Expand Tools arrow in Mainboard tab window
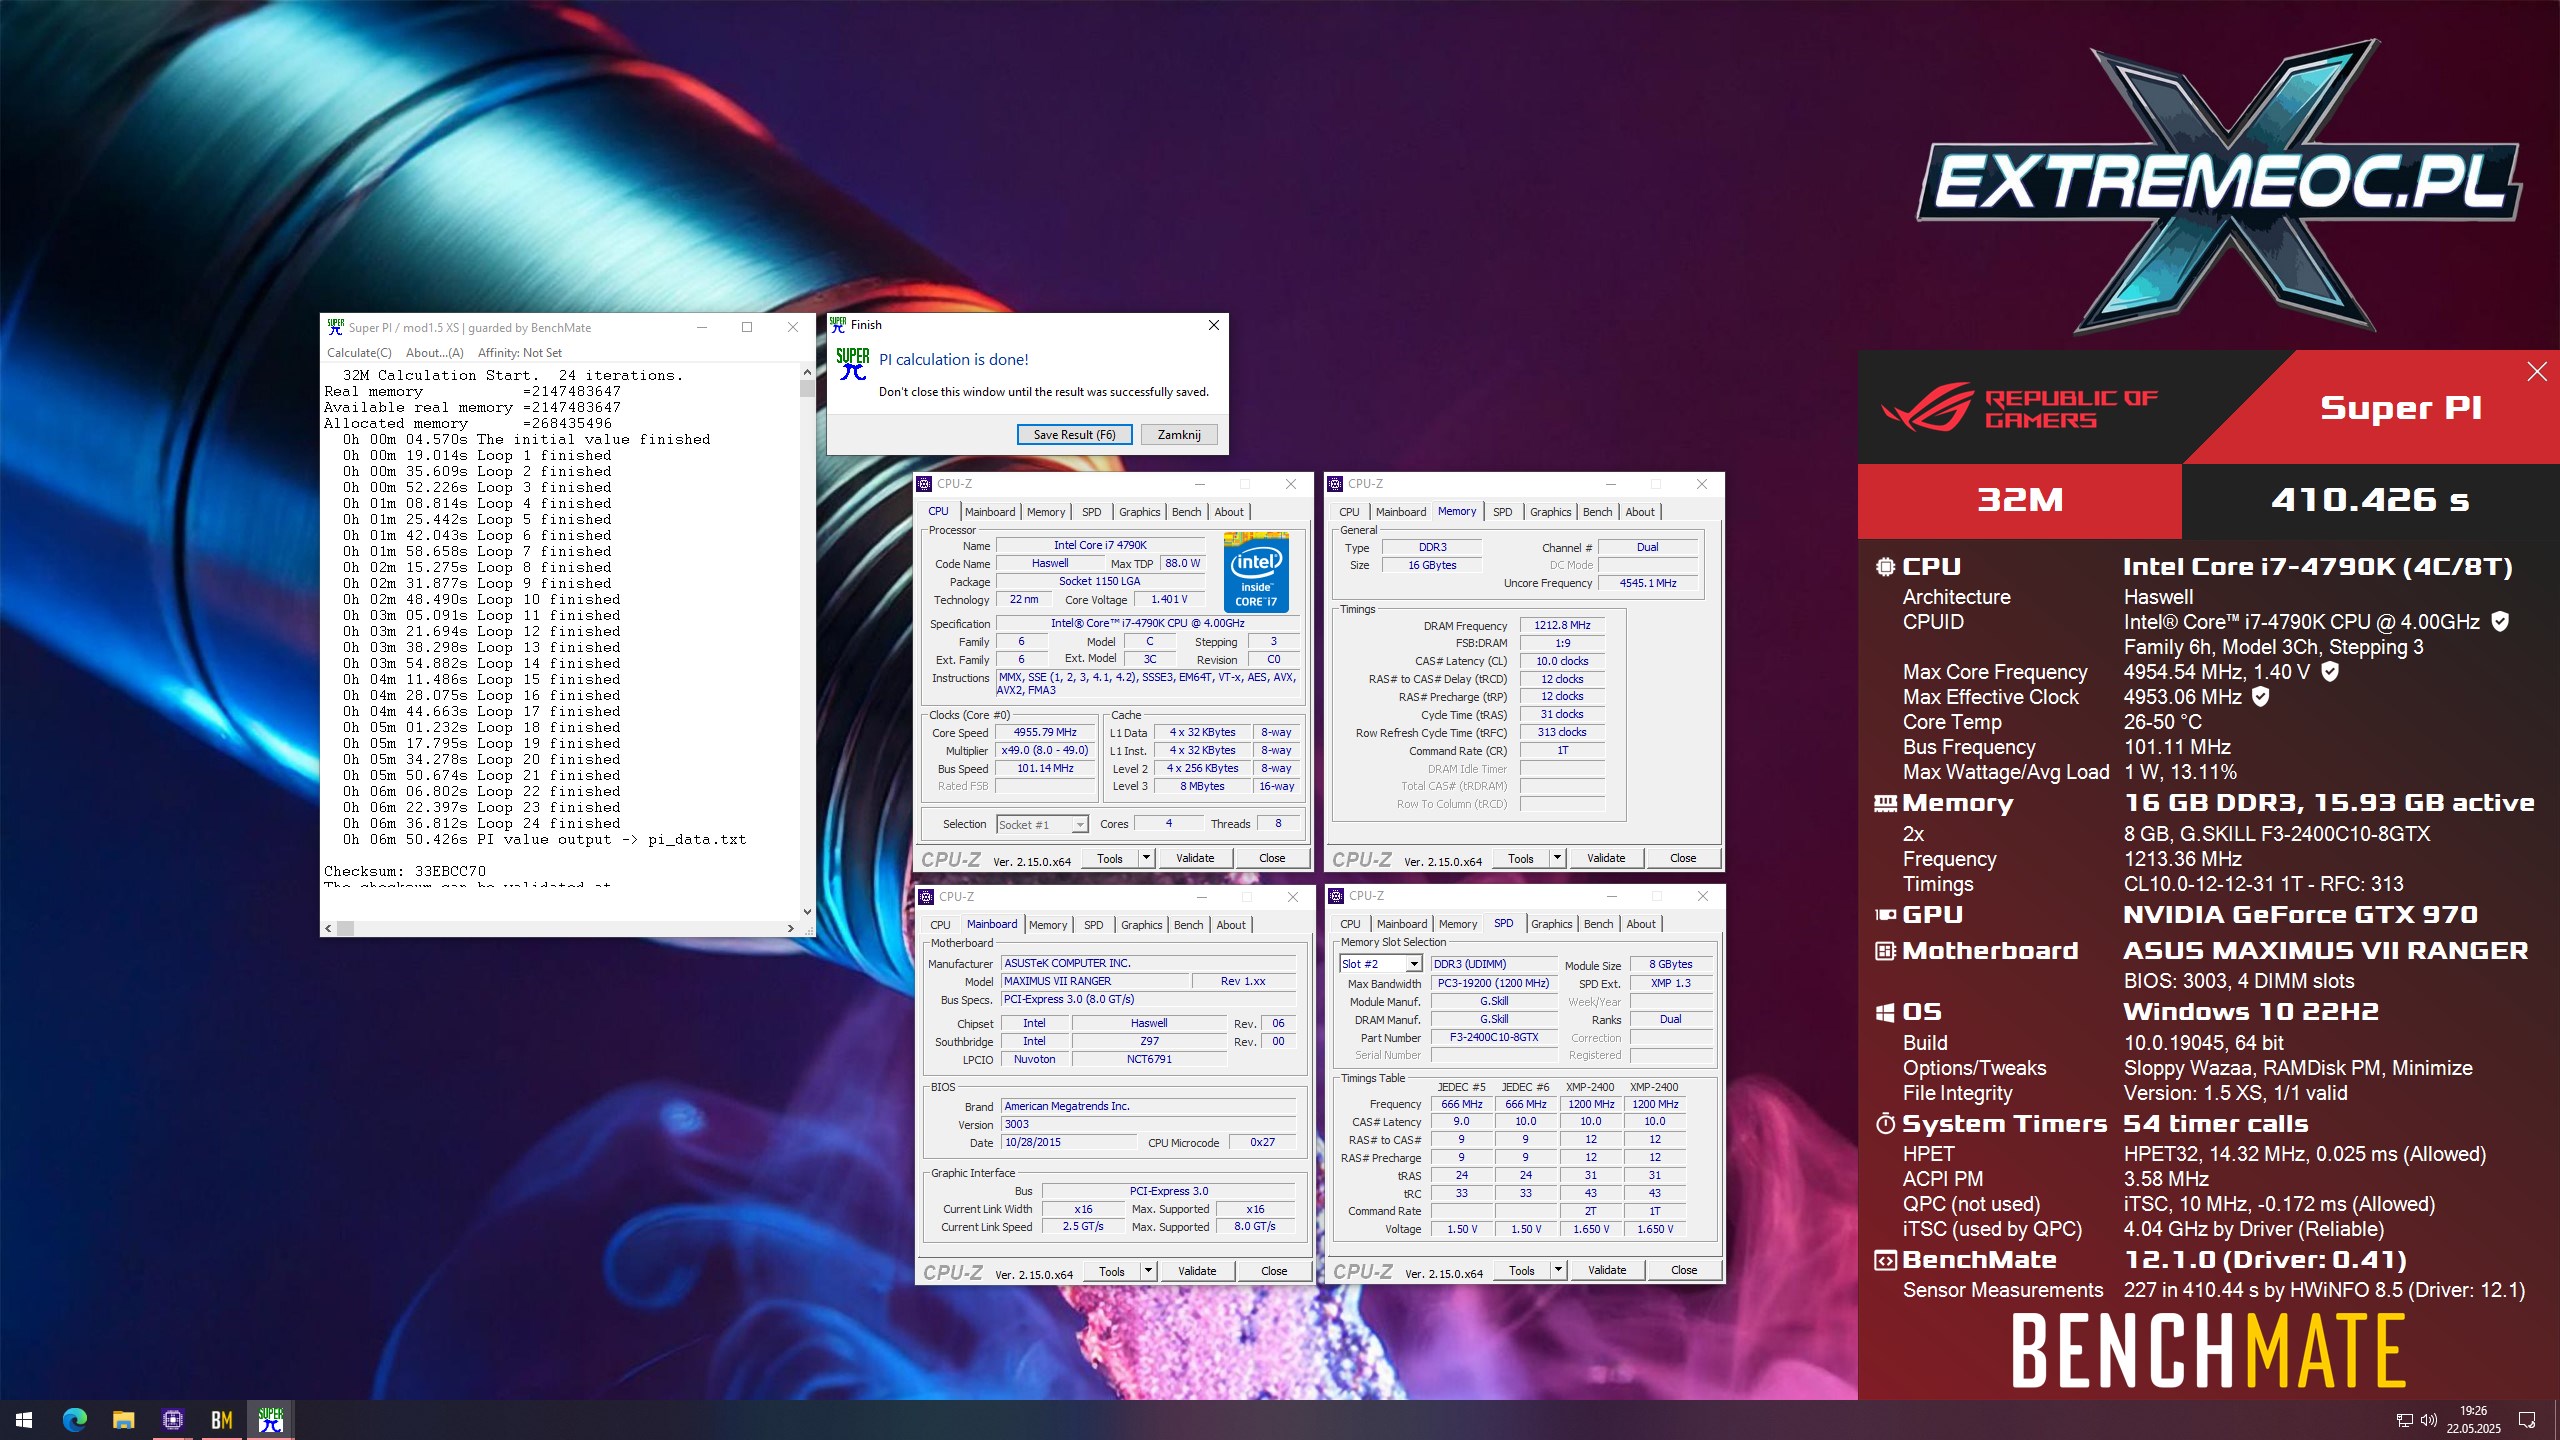This screenshot has height=1440, width=2560. coord(1148,1271)
